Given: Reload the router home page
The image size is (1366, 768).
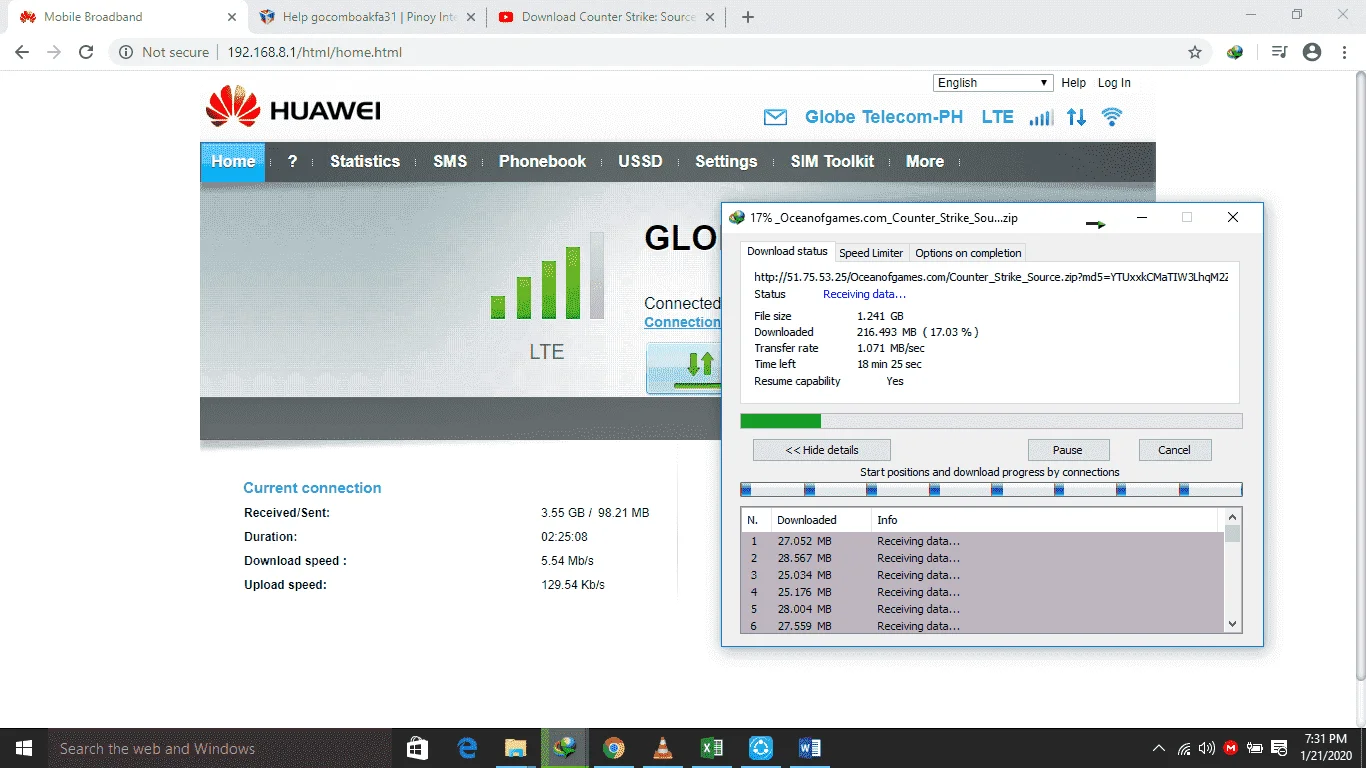Looking at the screenshot, I should click(86, 52).
